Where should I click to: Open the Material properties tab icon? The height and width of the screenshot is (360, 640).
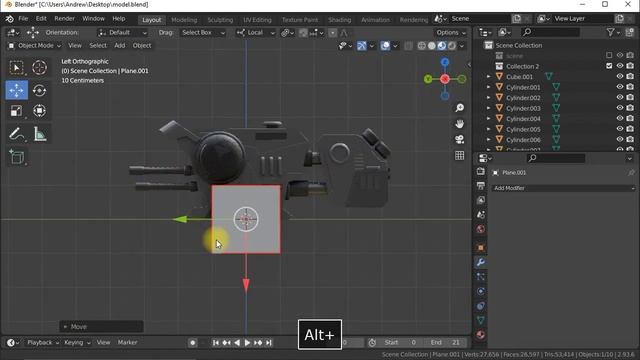tap(480, 335)
